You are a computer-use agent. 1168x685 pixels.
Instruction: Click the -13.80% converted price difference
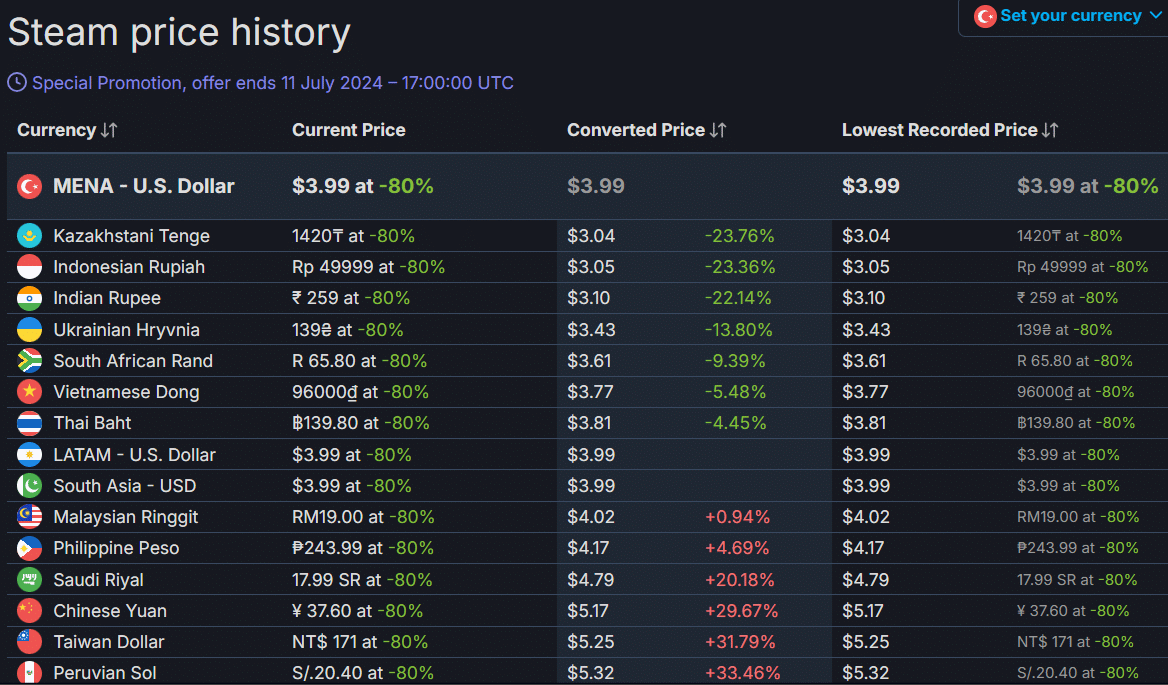coord(739,330)
